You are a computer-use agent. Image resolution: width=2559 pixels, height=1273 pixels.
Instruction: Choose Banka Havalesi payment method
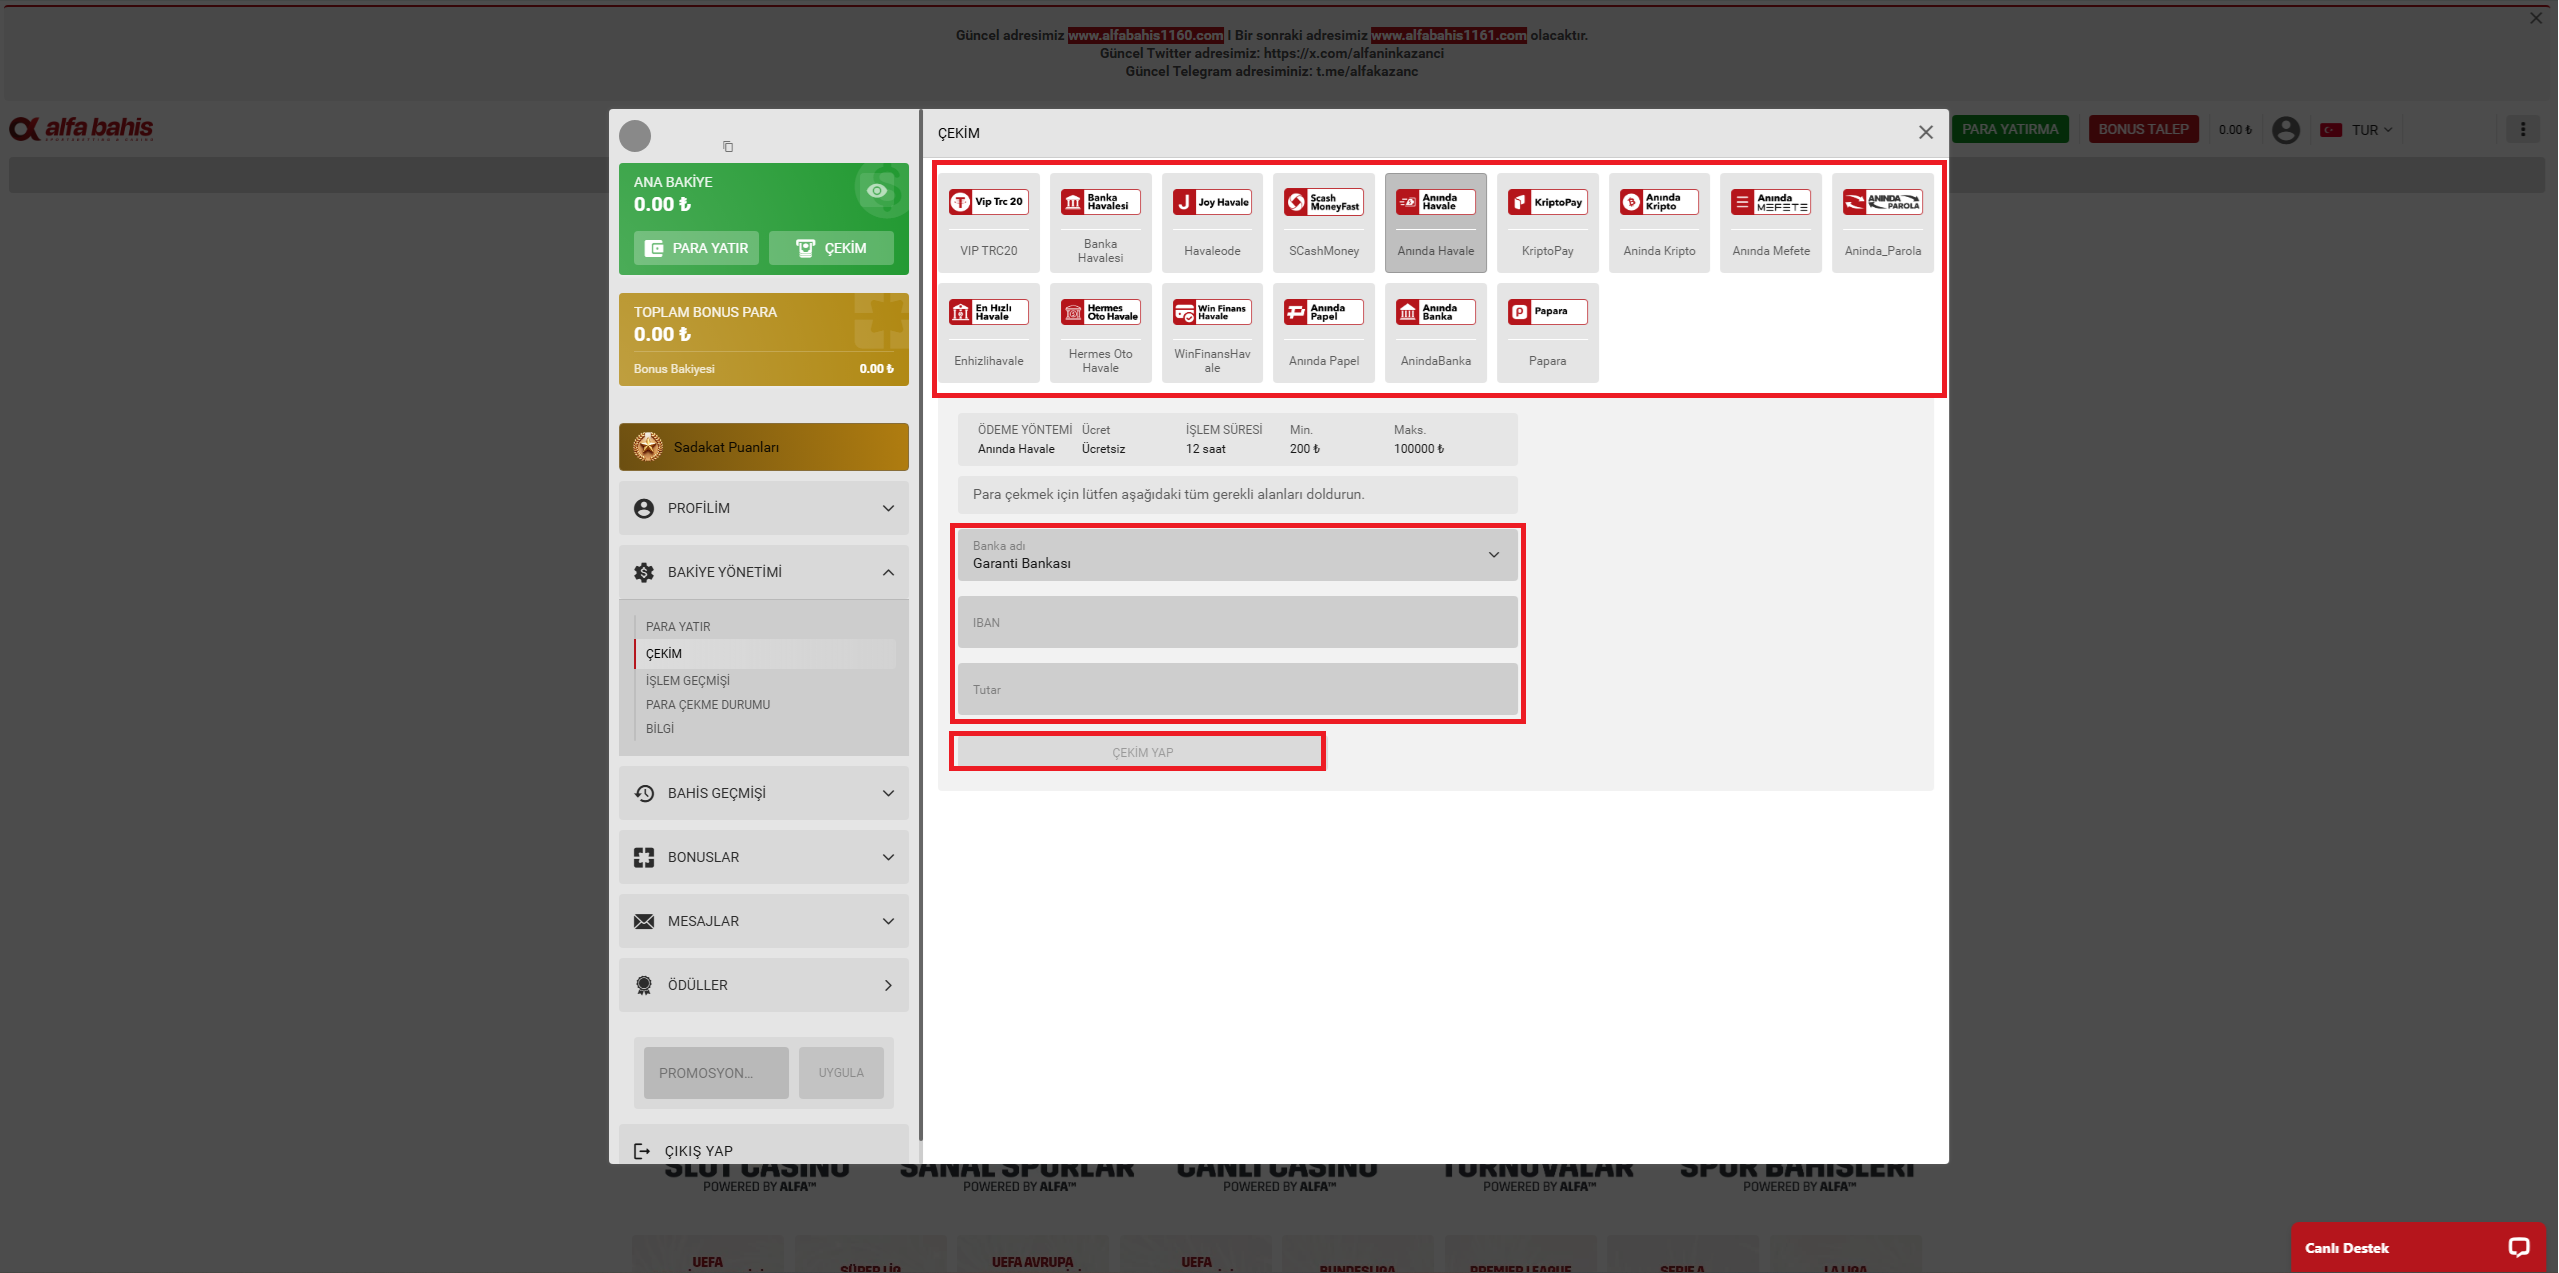1100,222
